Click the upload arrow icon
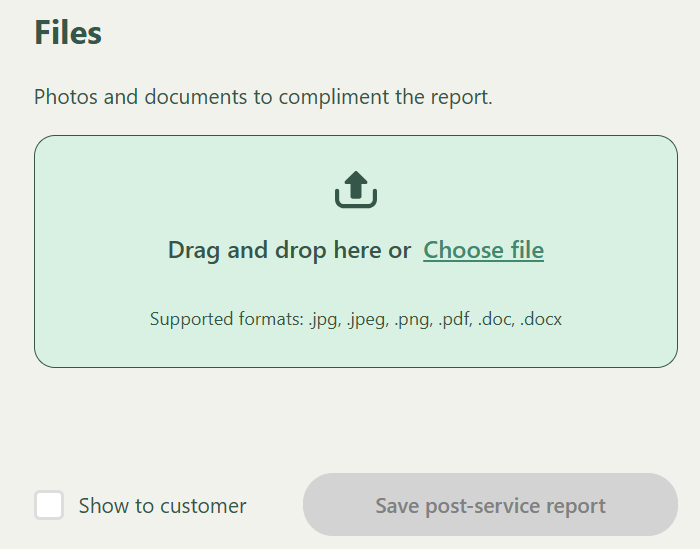 point(356,185)
